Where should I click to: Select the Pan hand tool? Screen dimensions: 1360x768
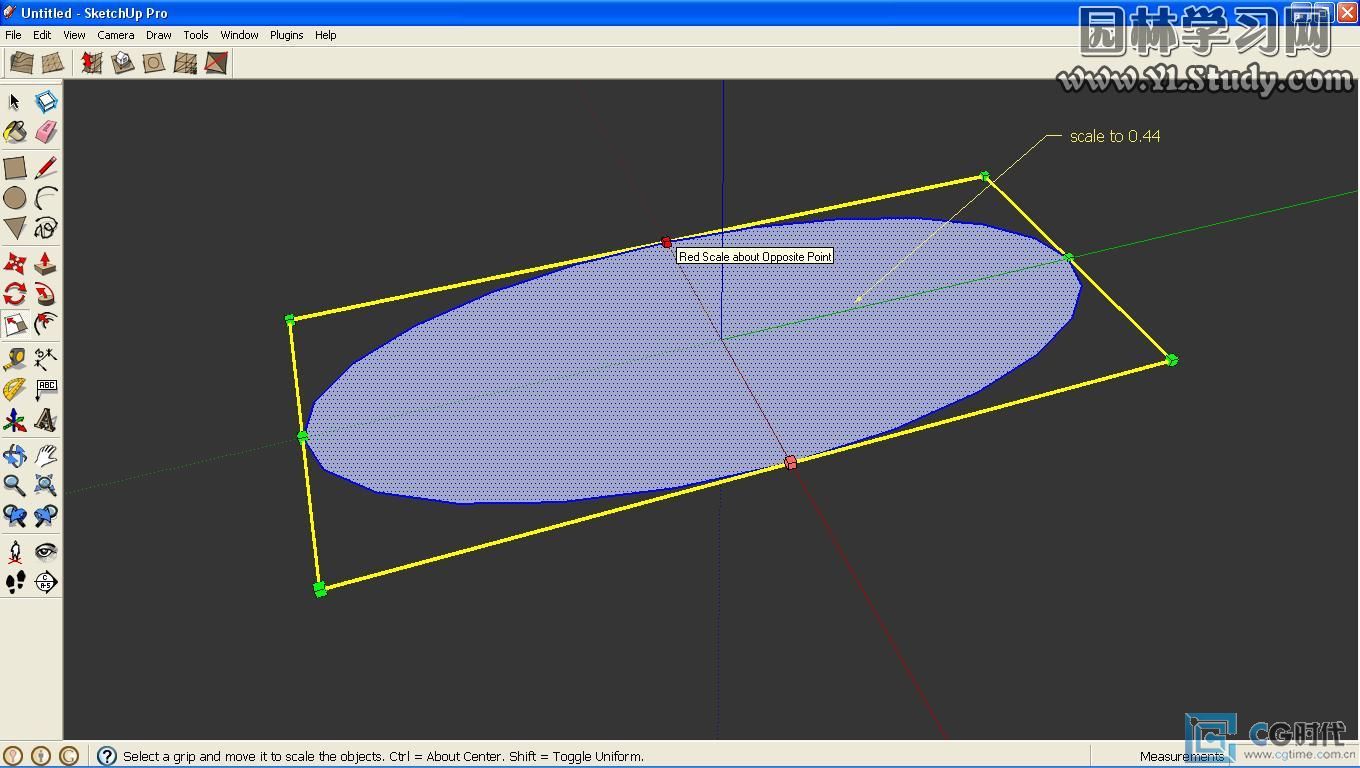coord(46,456)
